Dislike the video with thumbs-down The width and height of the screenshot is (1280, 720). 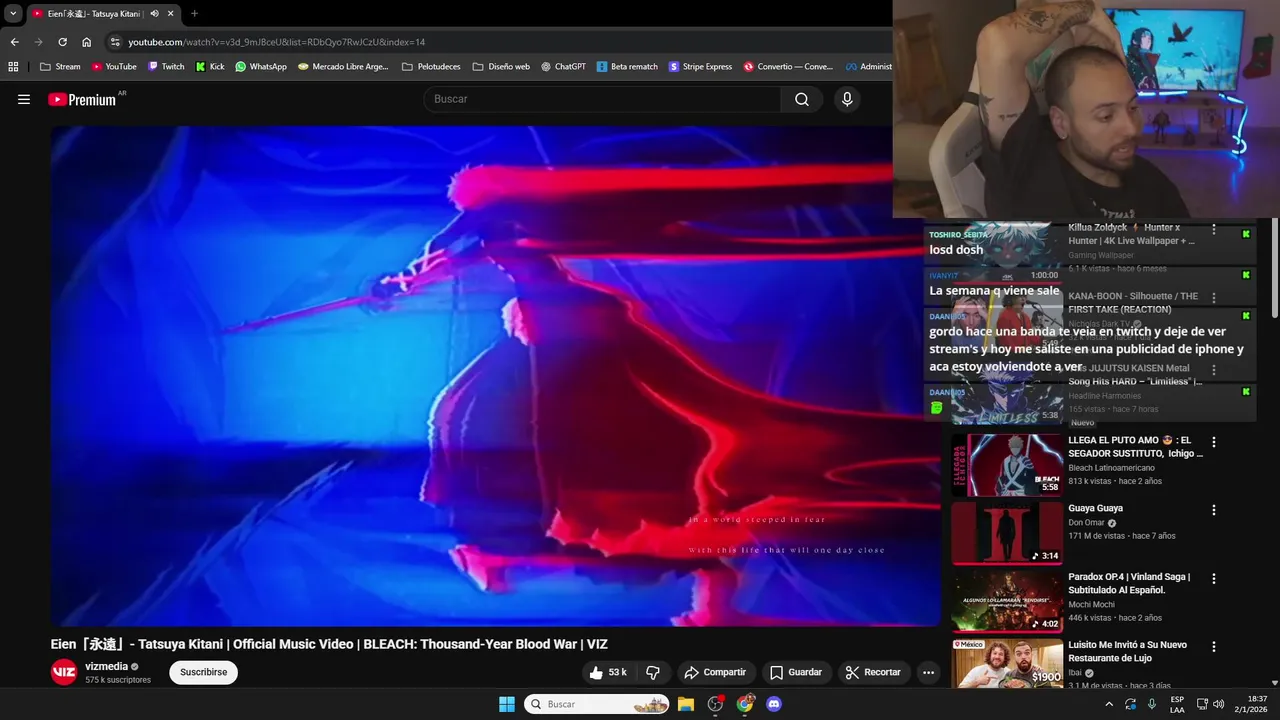653,672
